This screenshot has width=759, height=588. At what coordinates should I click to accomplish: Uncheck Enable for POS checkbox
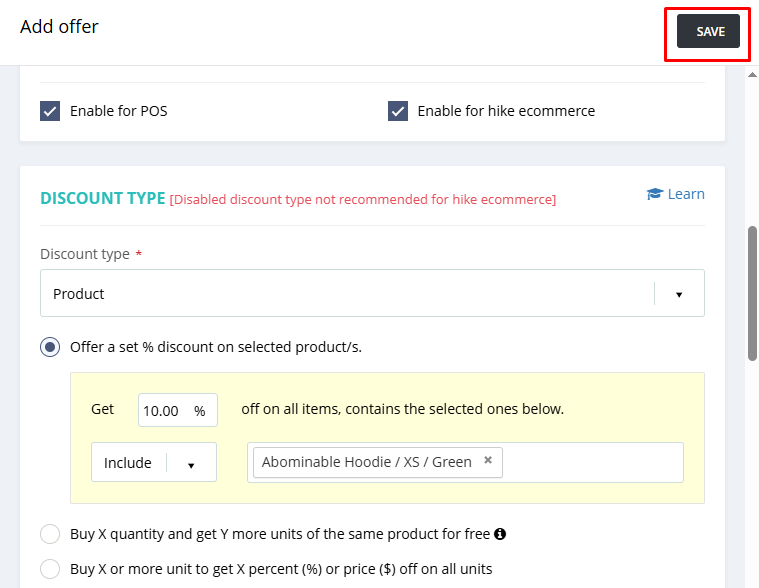tap(50, 111)
